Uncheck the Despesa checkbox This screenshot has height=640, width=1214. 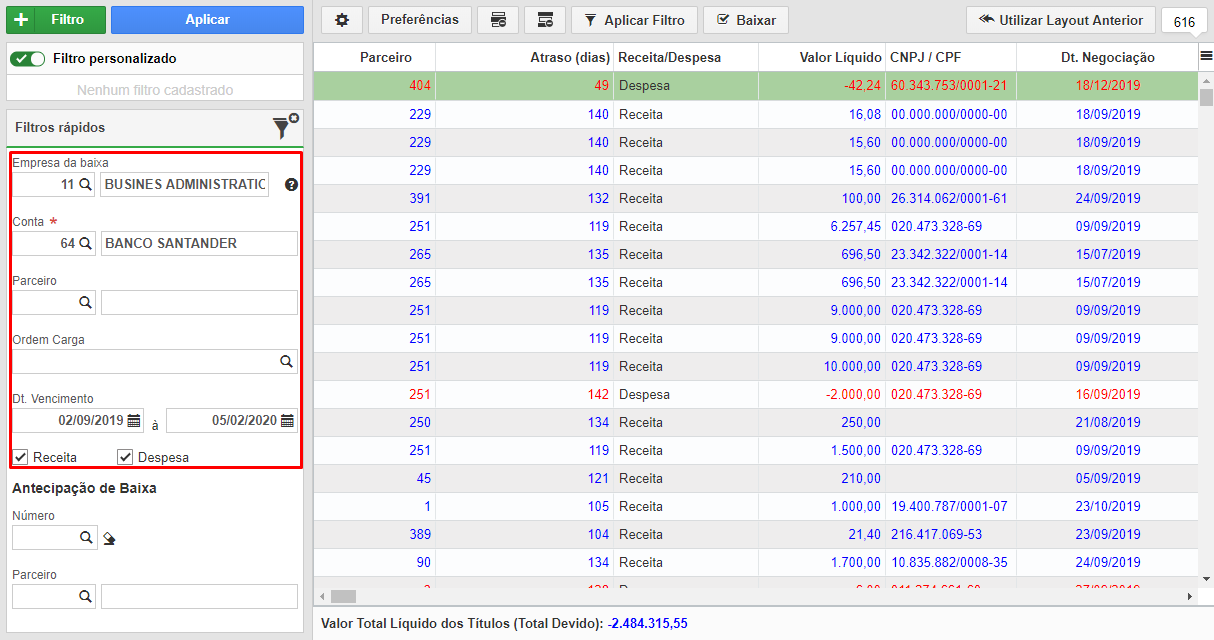tap(125, 457)
